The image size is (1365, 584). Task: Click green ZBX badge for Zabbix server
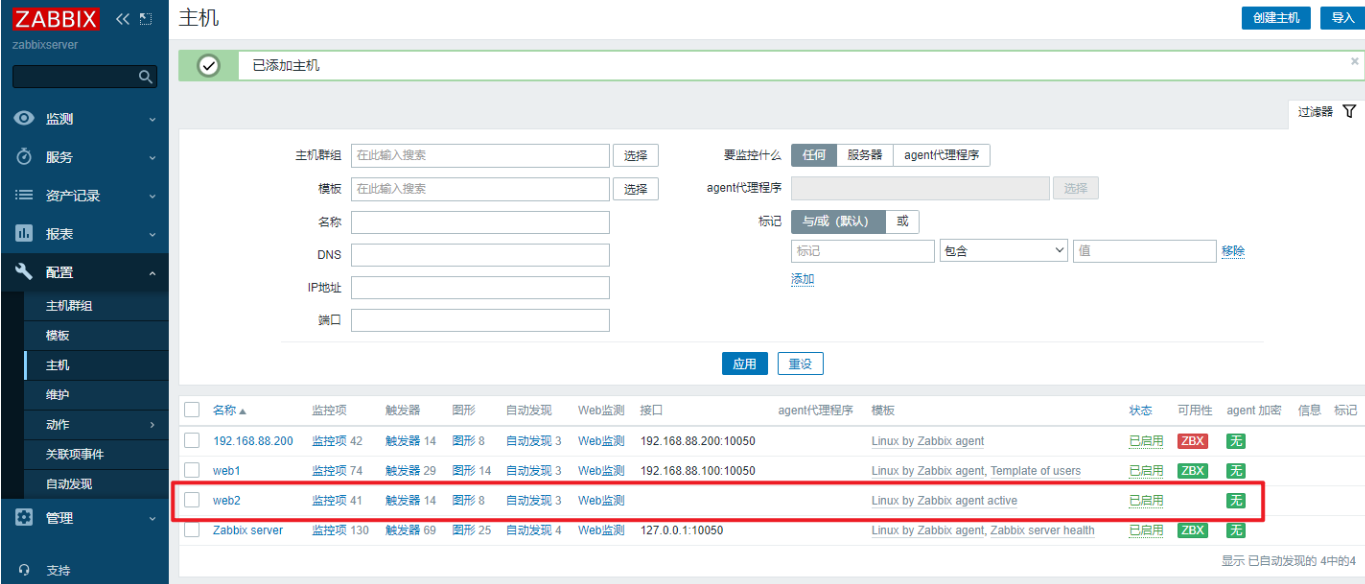[x=1192, y=530]
